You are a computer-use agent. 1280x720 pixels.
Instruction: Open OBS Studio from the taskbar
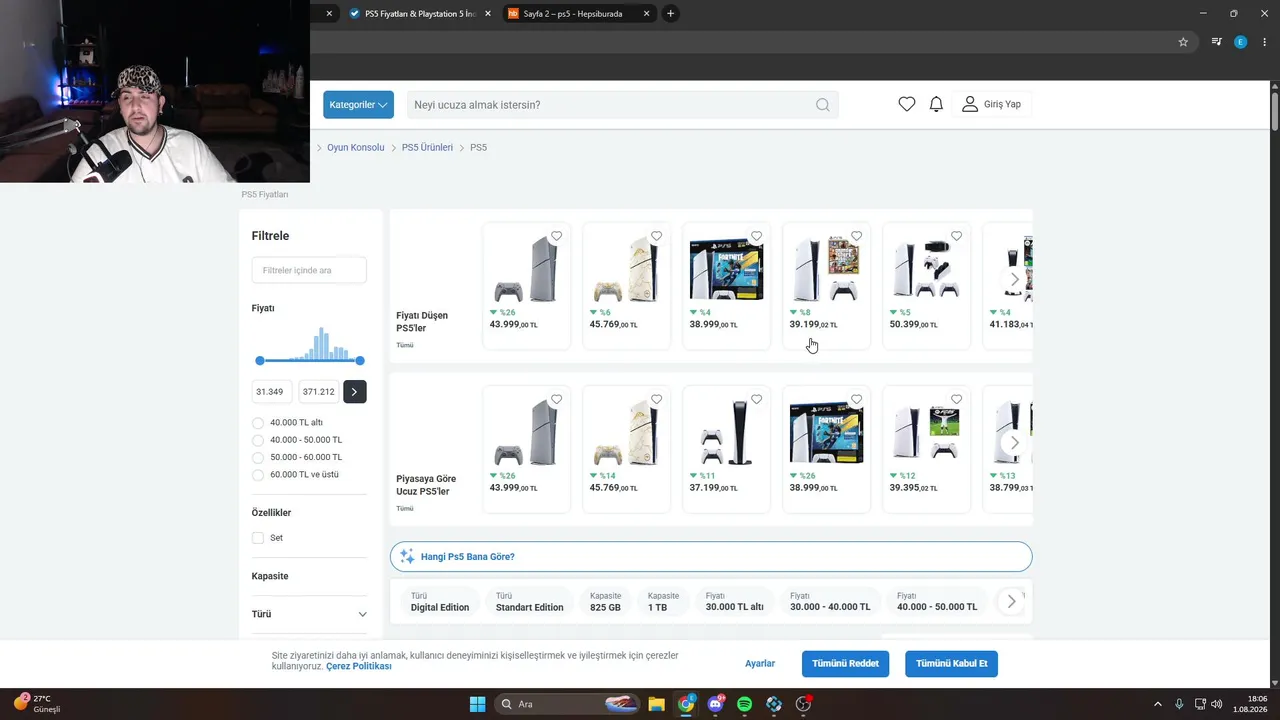point(803,704)
